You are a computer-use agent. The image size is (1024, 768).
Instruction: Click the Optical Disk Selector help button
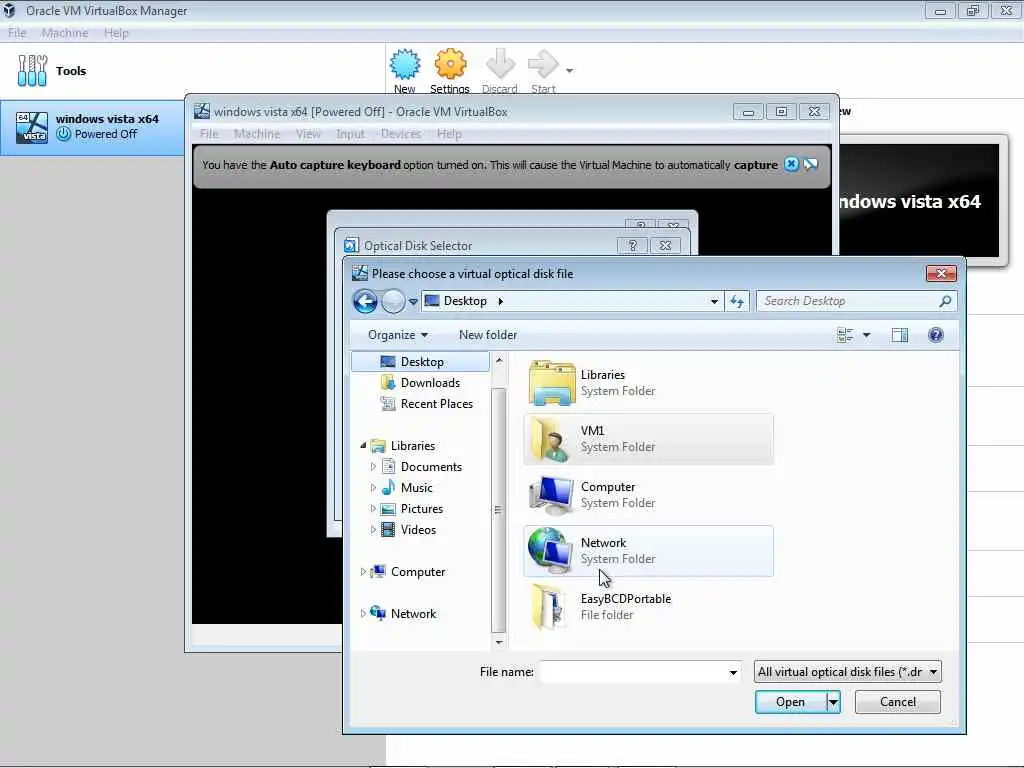(x=632, y=246)
